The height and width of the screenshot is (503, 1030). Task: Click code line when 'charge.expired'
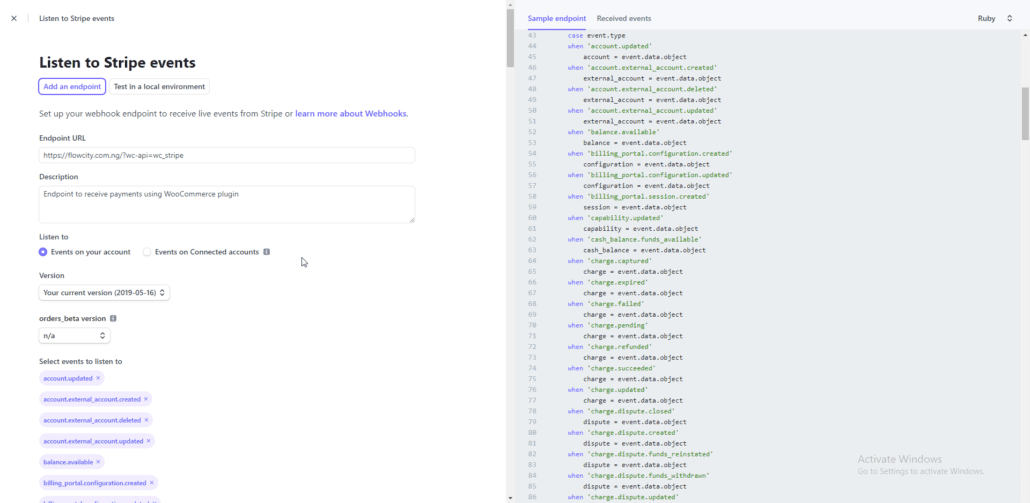[x=608, y=282]
